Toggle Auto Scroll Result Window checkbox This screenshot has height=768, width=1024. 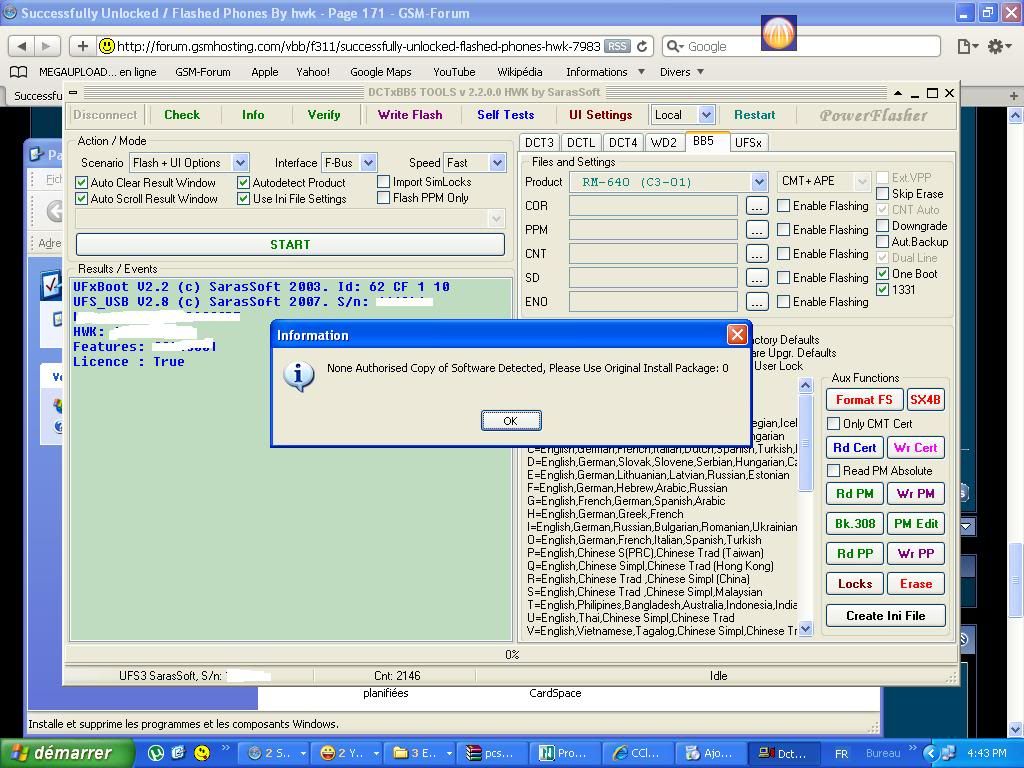point(82,199)
